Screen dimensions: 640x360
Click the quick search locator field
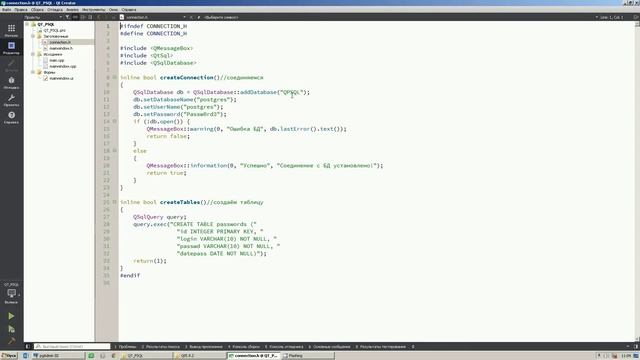72,347
